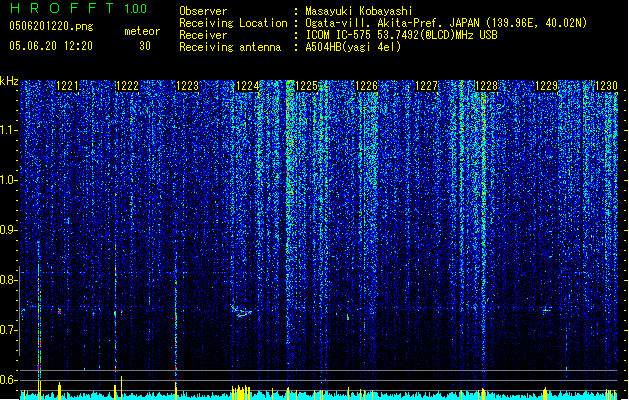Click the 1227 time marker
This screenshot has width=629, height=400.
click(426, 86)
